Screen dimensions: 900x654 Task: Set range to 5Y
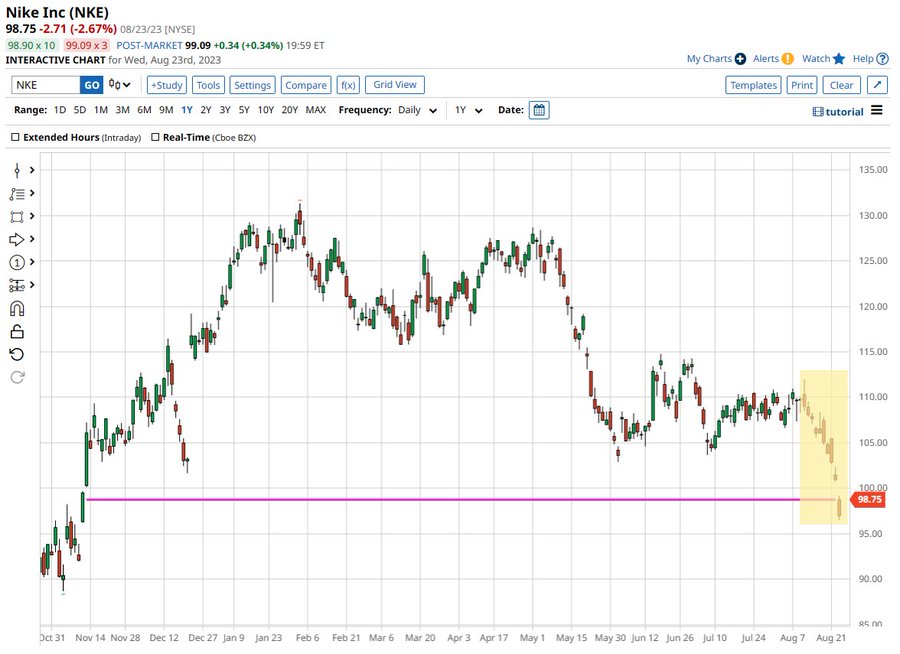click(244, 110)
